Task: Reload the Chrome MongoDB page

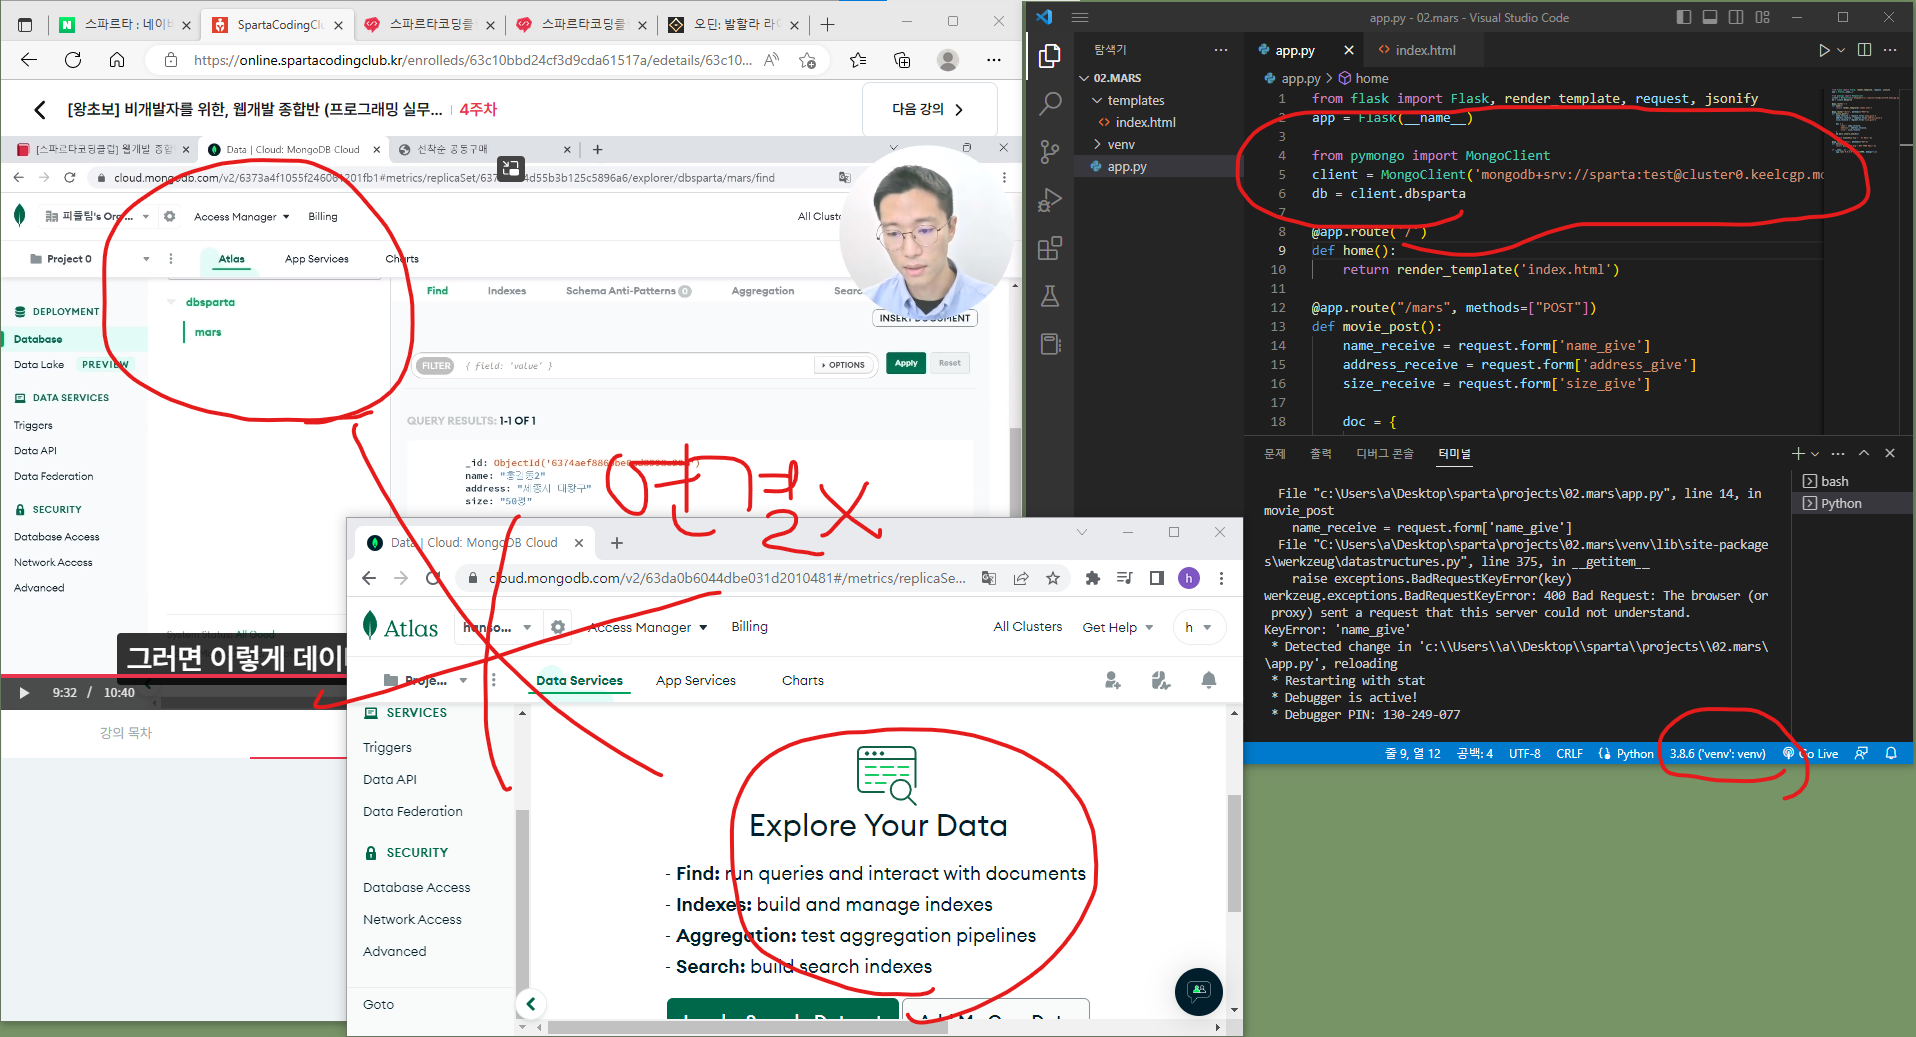Action: click(433, 578)
